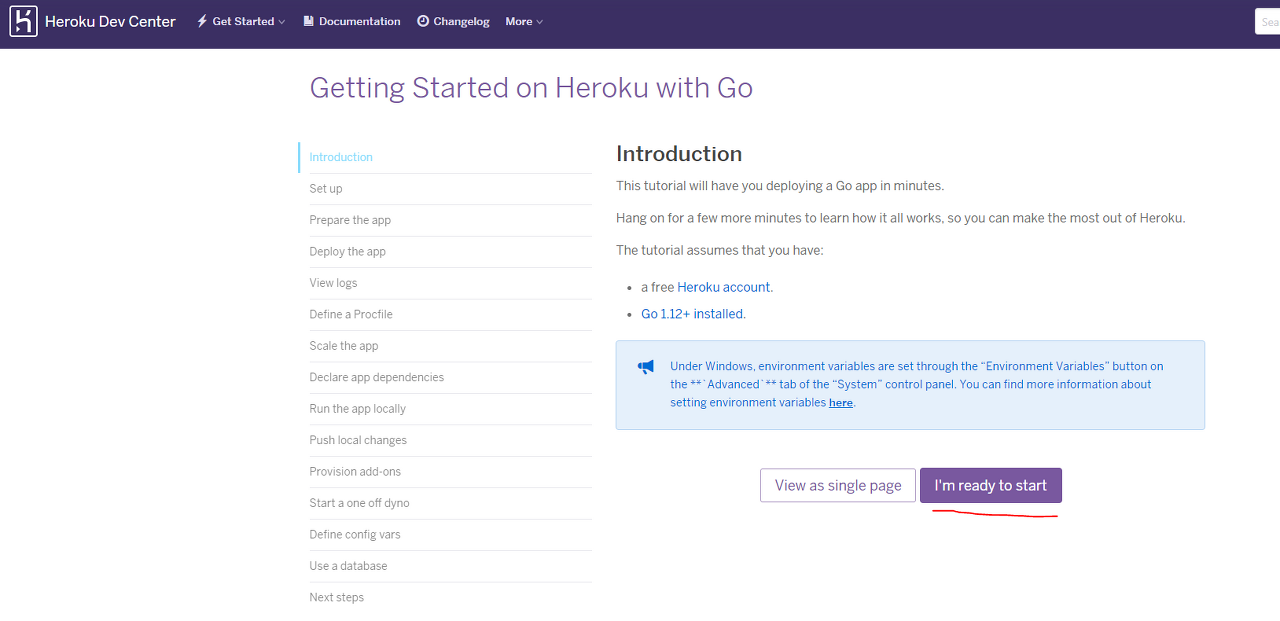1280x621 pixels.
Task: Click the Changelog clock icon
Action: (423, 21)
